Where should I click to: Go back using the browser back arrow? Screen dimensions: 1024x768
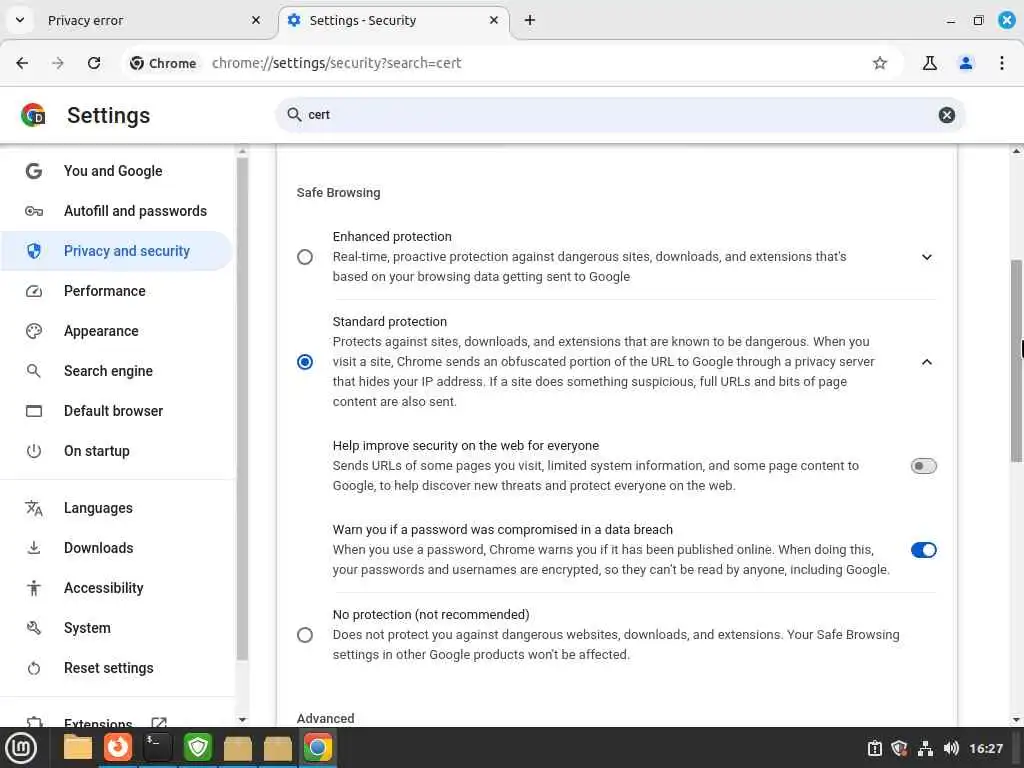tap(22, 63)
